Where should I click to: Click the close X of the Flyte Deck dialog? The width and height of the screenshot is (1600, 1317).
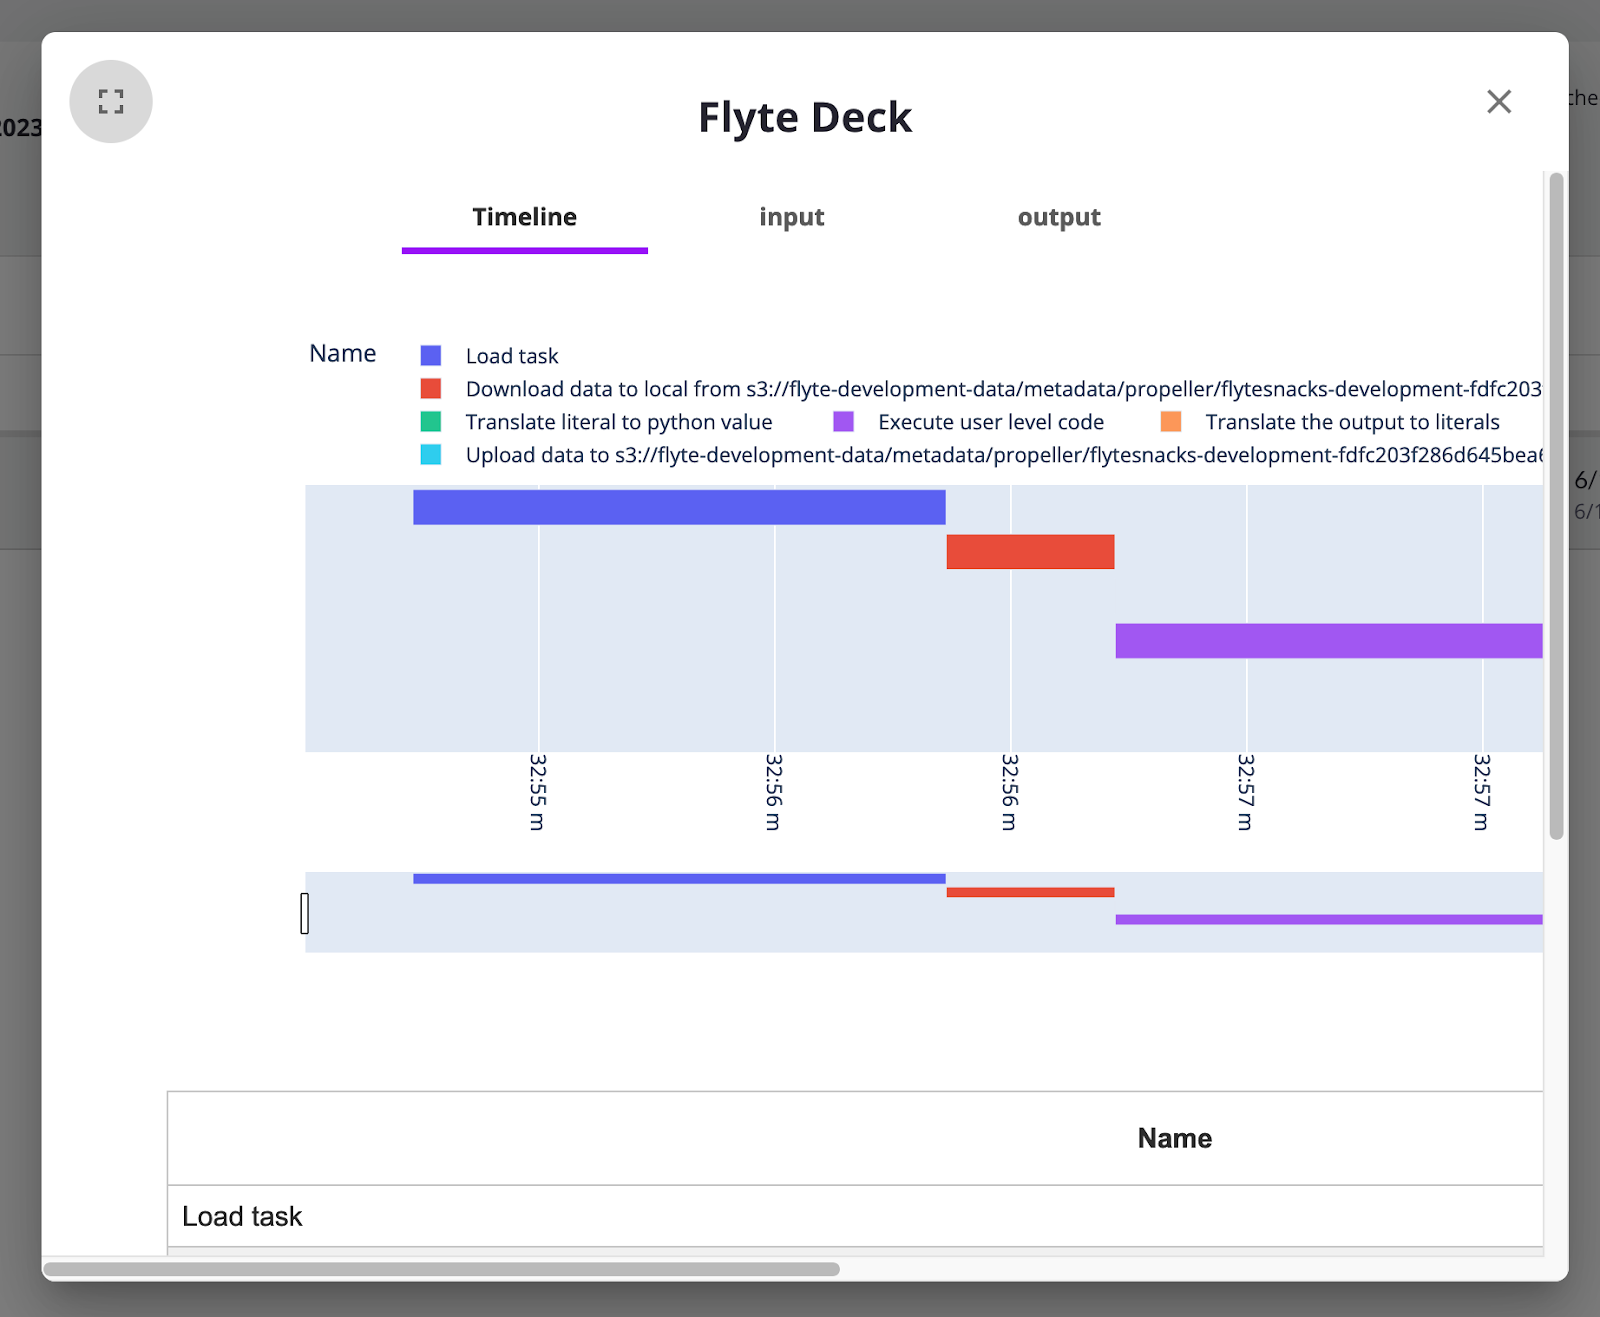1498,101
